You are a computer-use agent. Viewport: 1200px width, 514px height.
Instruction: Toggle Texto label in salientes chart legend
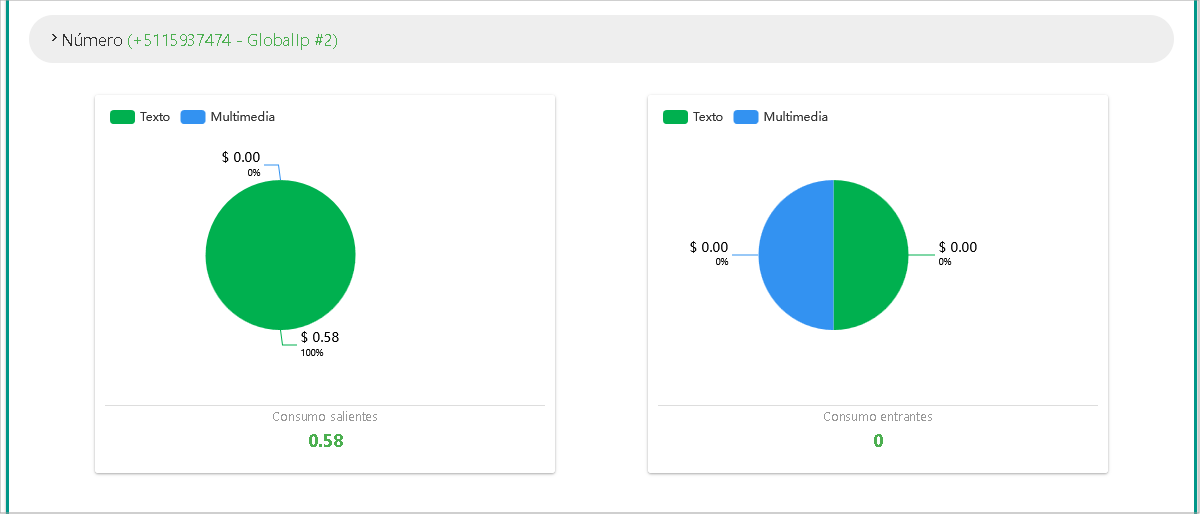click(x=155, y=117)
